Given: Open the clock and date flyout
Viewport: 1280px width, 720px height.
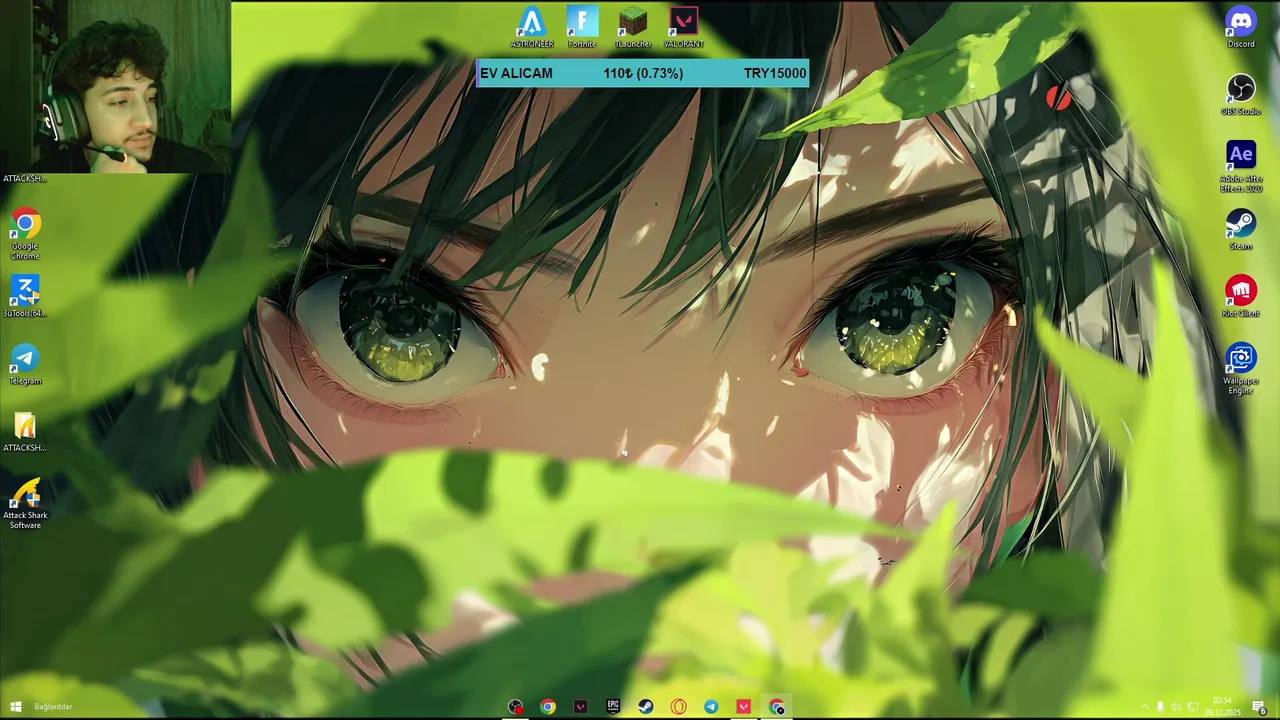Looking at the screenshot, I should pyautogui.click(x=1222, y=707).
